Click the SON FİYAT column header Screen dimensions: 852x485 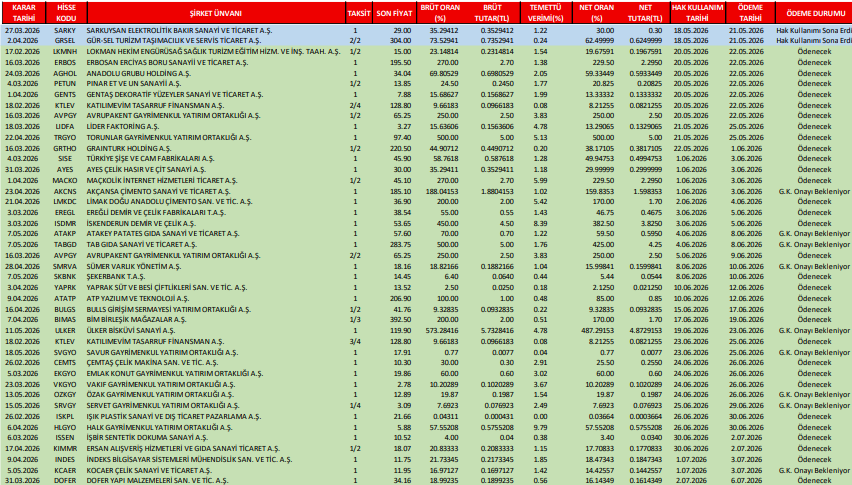[394, 12]
